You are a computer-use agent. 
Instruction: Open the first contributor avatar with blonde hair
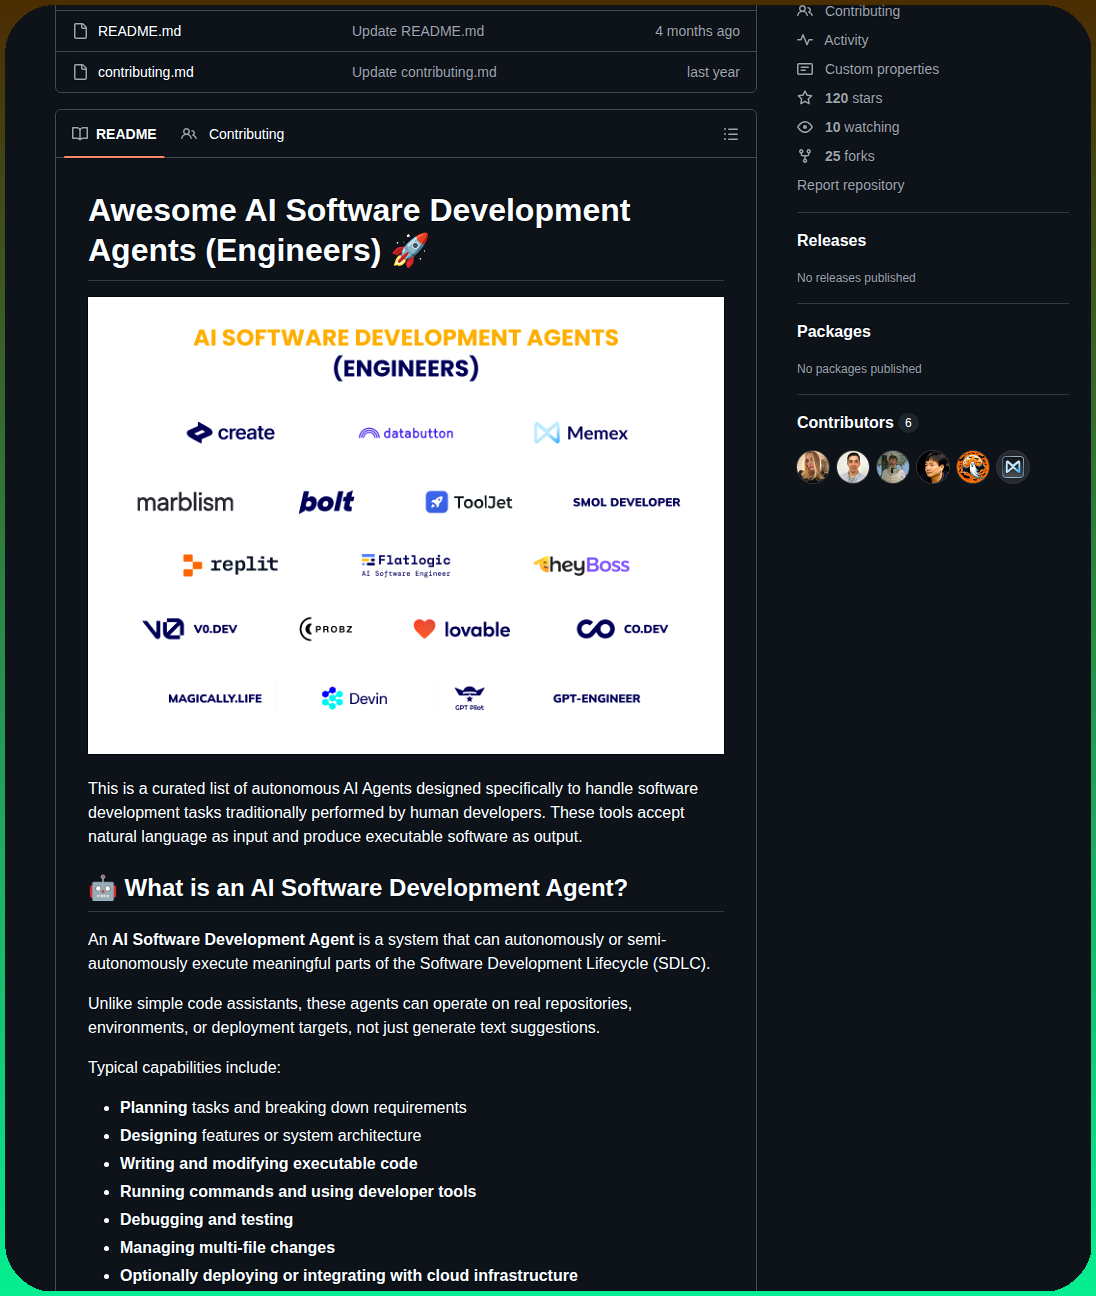(813, 467)
